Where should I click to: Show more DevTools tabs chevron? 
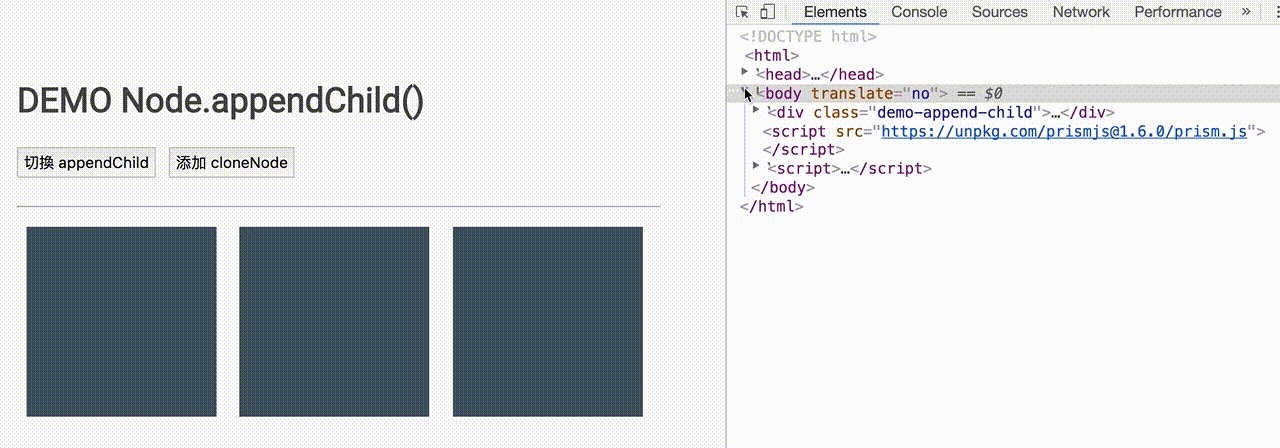(1246, 12)
